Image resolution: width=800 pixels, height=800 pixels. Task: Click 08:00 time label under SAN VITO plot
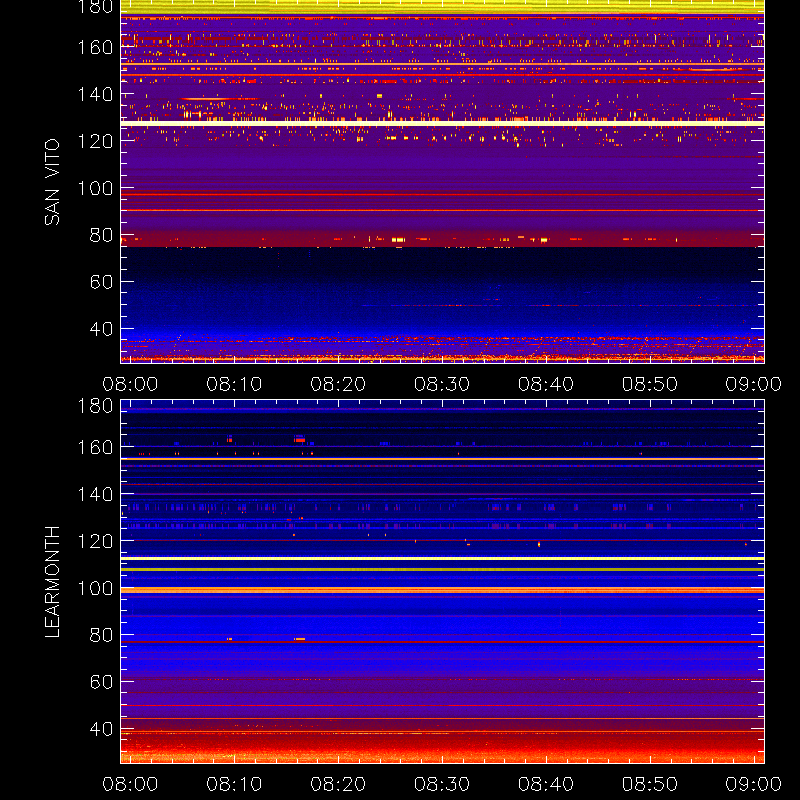[130, 384]
